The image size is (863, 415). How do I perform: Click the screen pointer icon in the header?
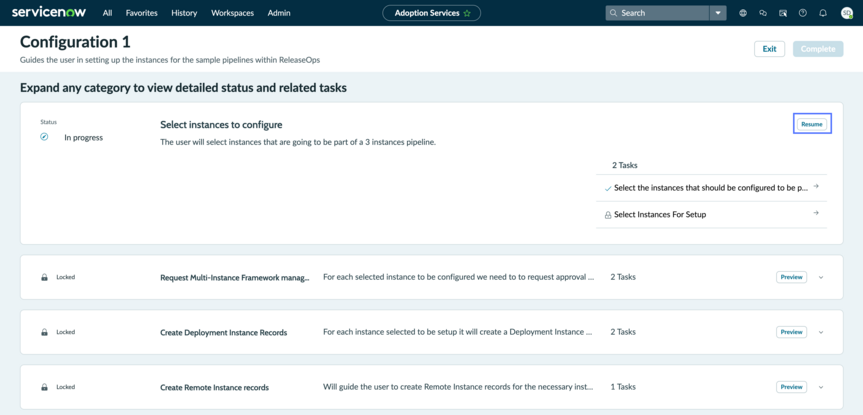[x=783, y=13]
